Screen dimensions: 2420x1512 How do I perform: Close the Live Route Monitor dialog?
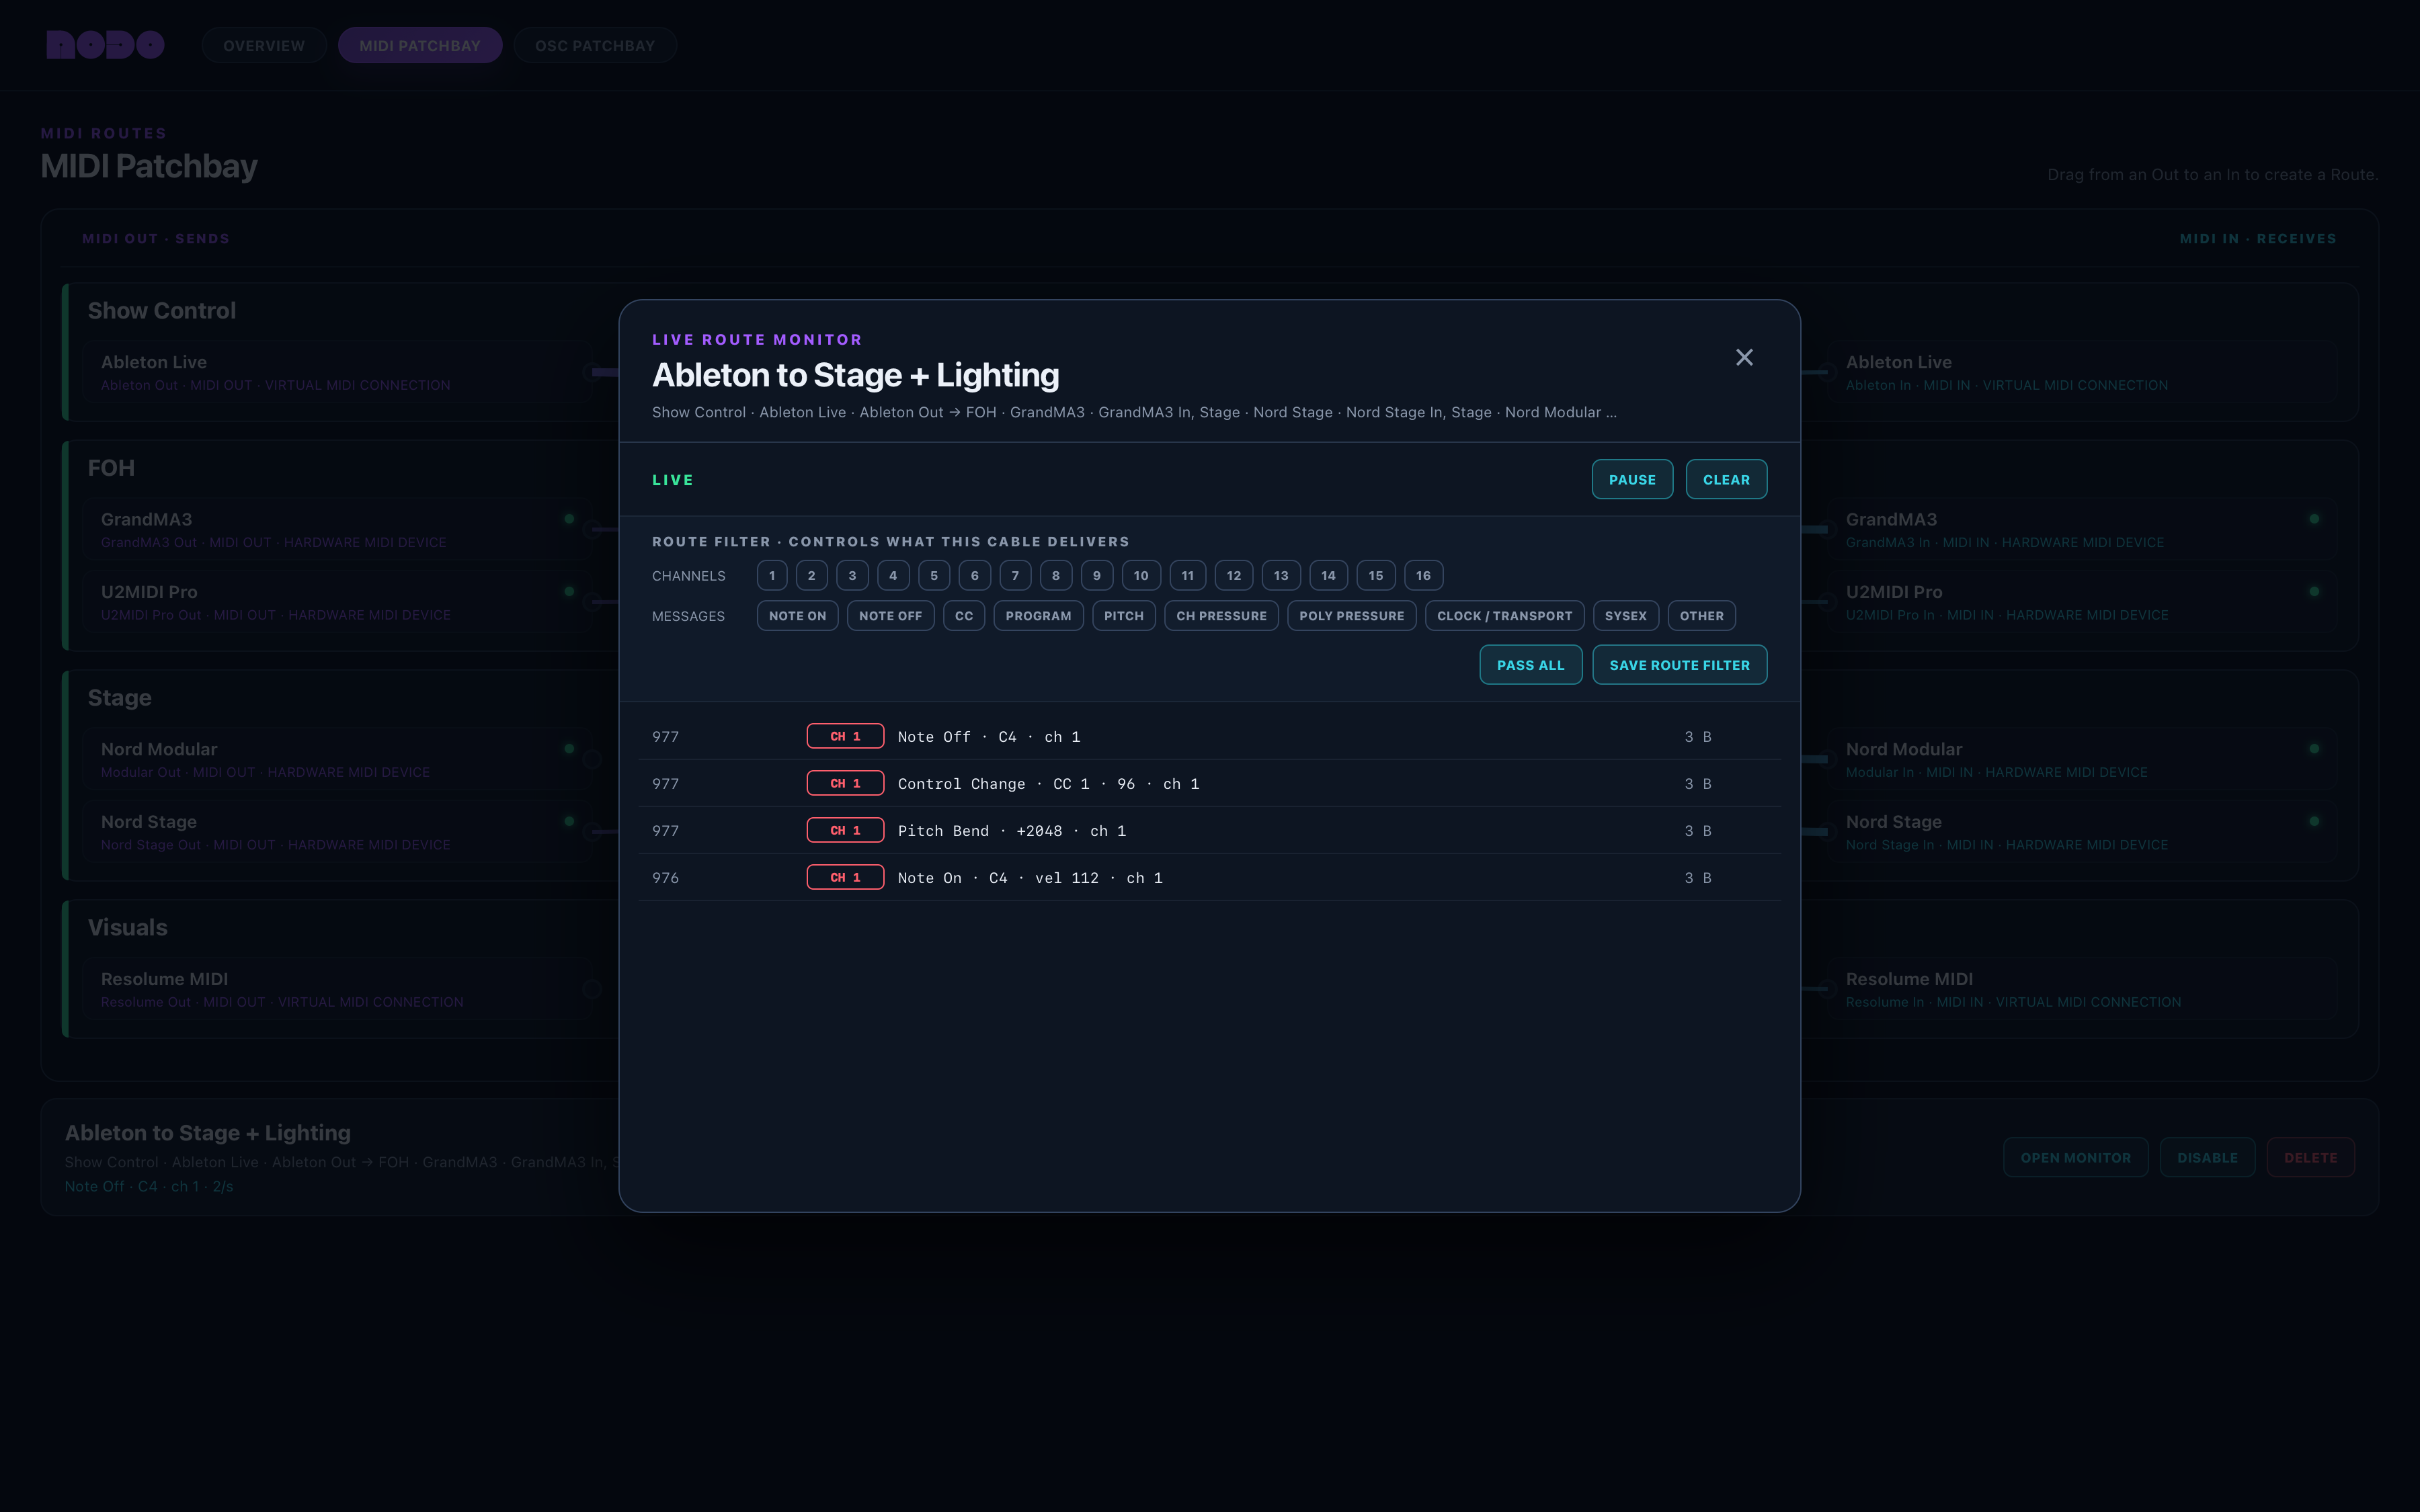[1744, 357]
